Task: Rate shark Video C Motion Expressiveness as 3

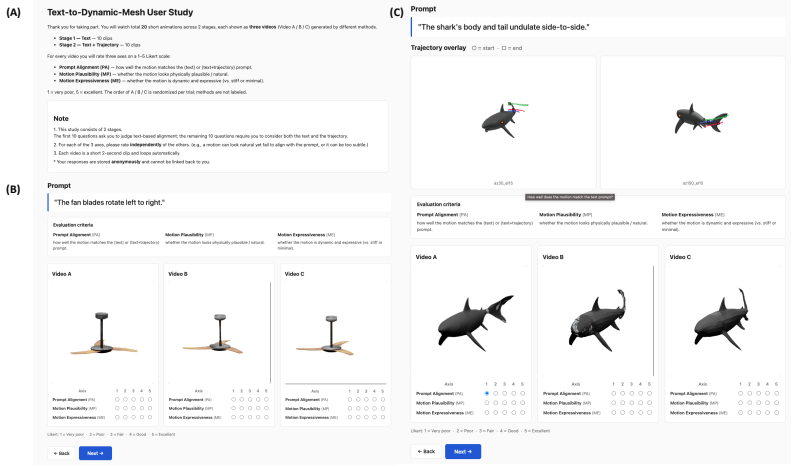Action: pos(759,412)
